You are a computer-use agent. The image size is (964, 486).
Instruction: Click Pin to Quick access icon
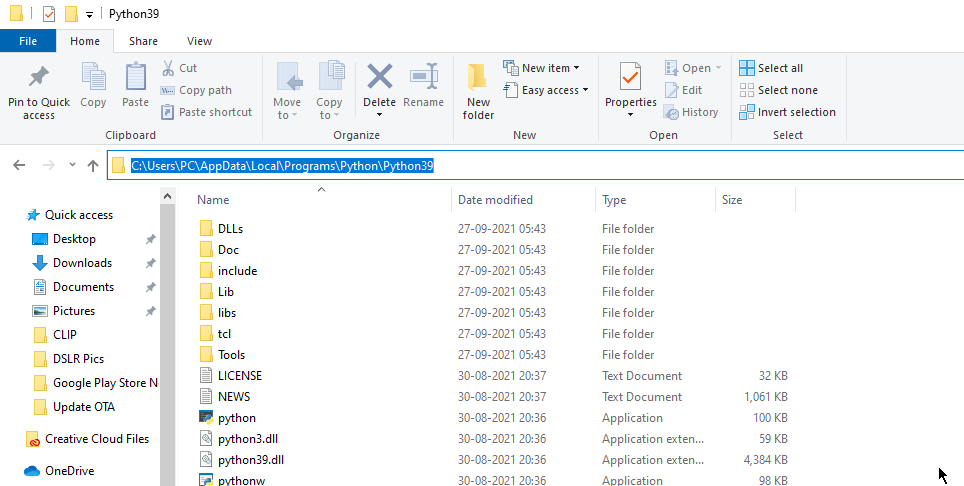point(39,77)
